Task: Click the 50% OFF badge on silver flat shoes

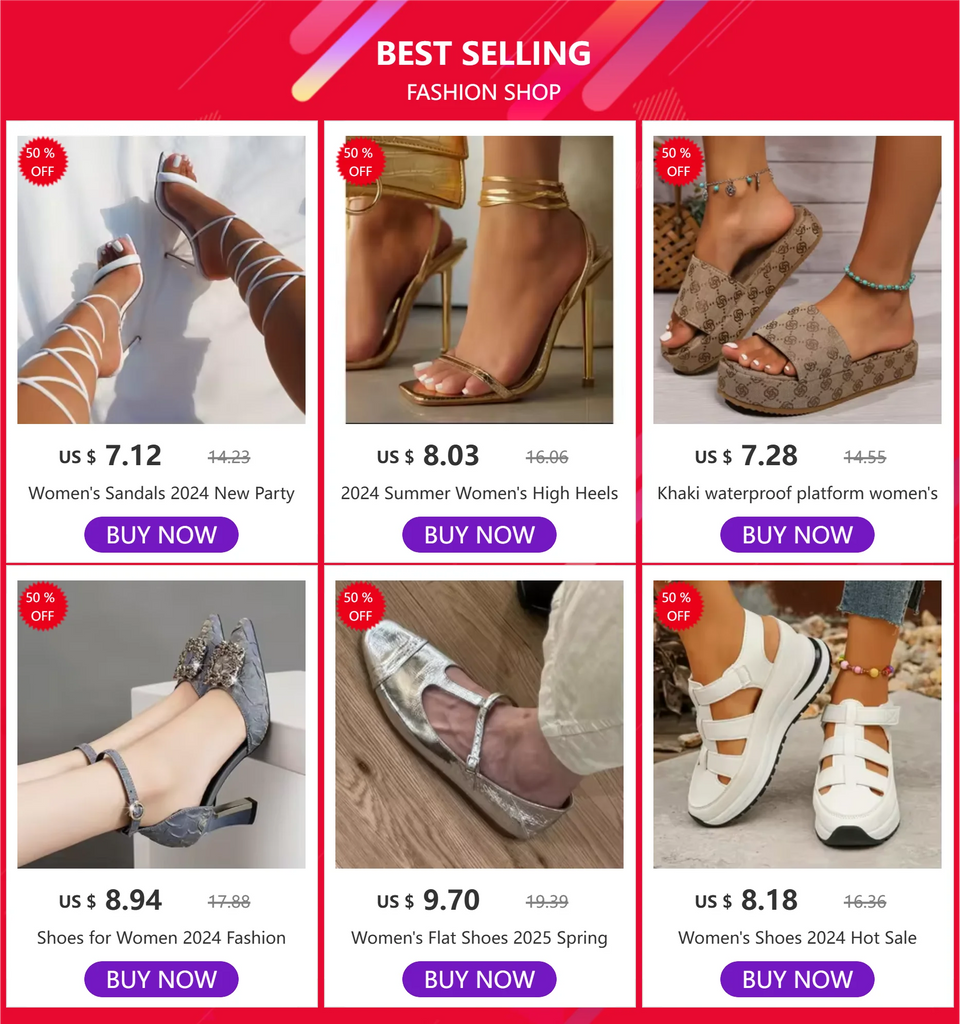Action: (359, 606)
